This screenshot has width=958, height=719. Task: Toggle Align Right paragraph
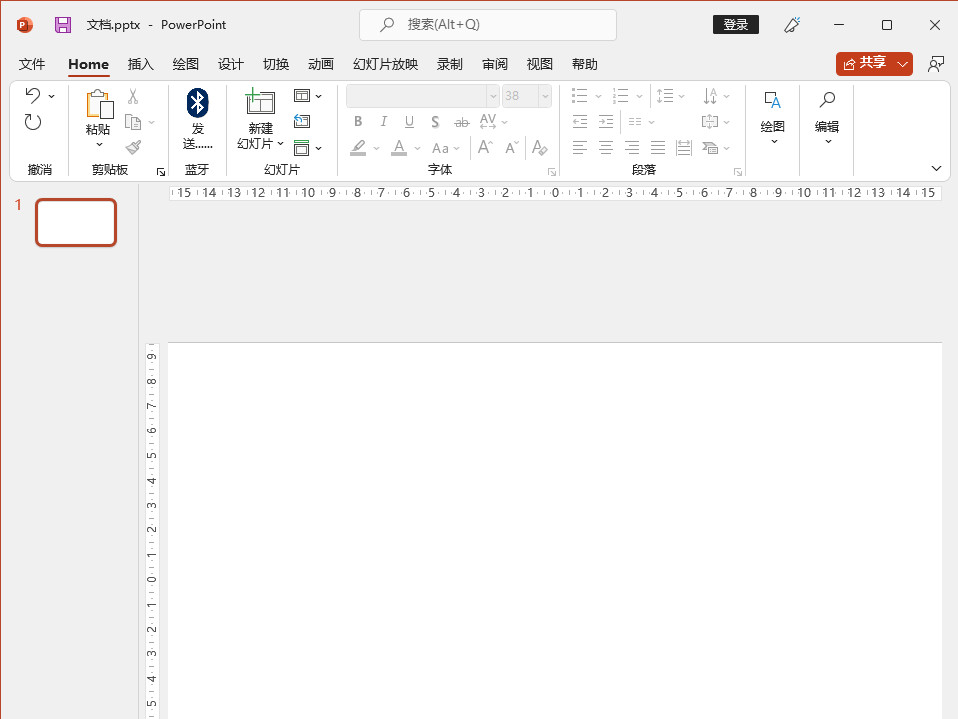coord(632,147)
